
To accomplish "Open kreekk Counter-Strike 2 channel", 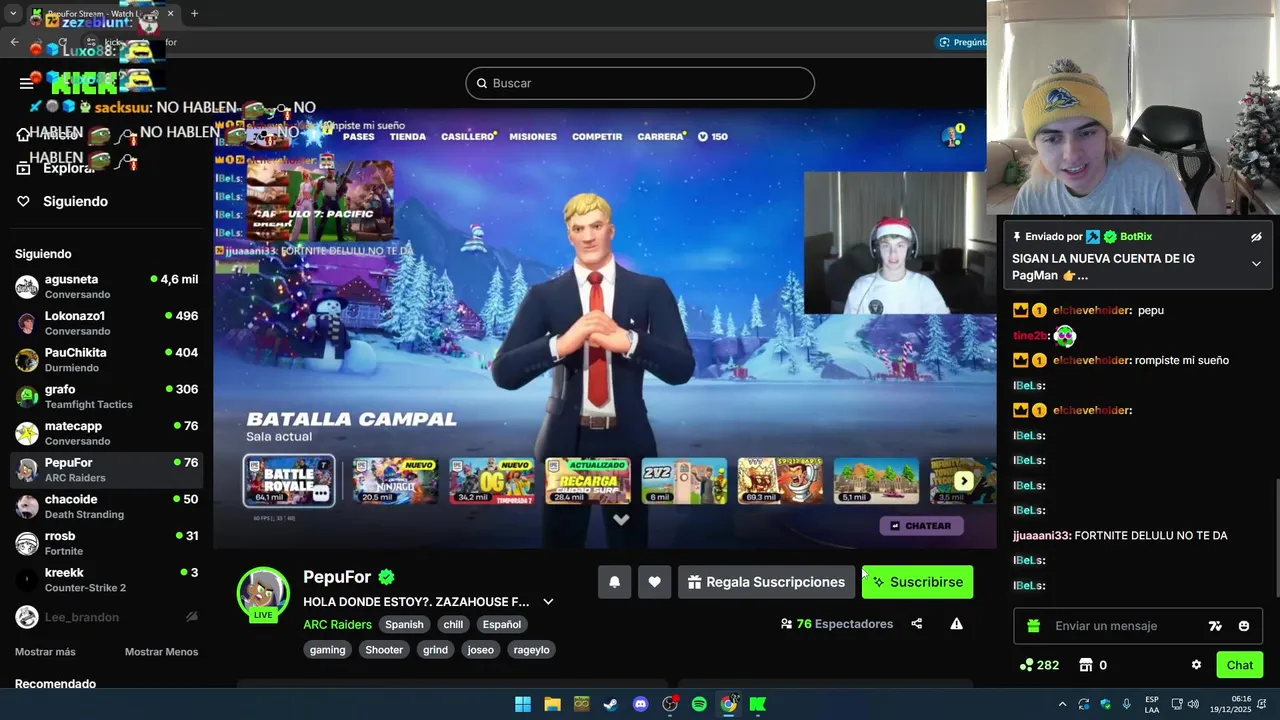I will coord(107,580).
